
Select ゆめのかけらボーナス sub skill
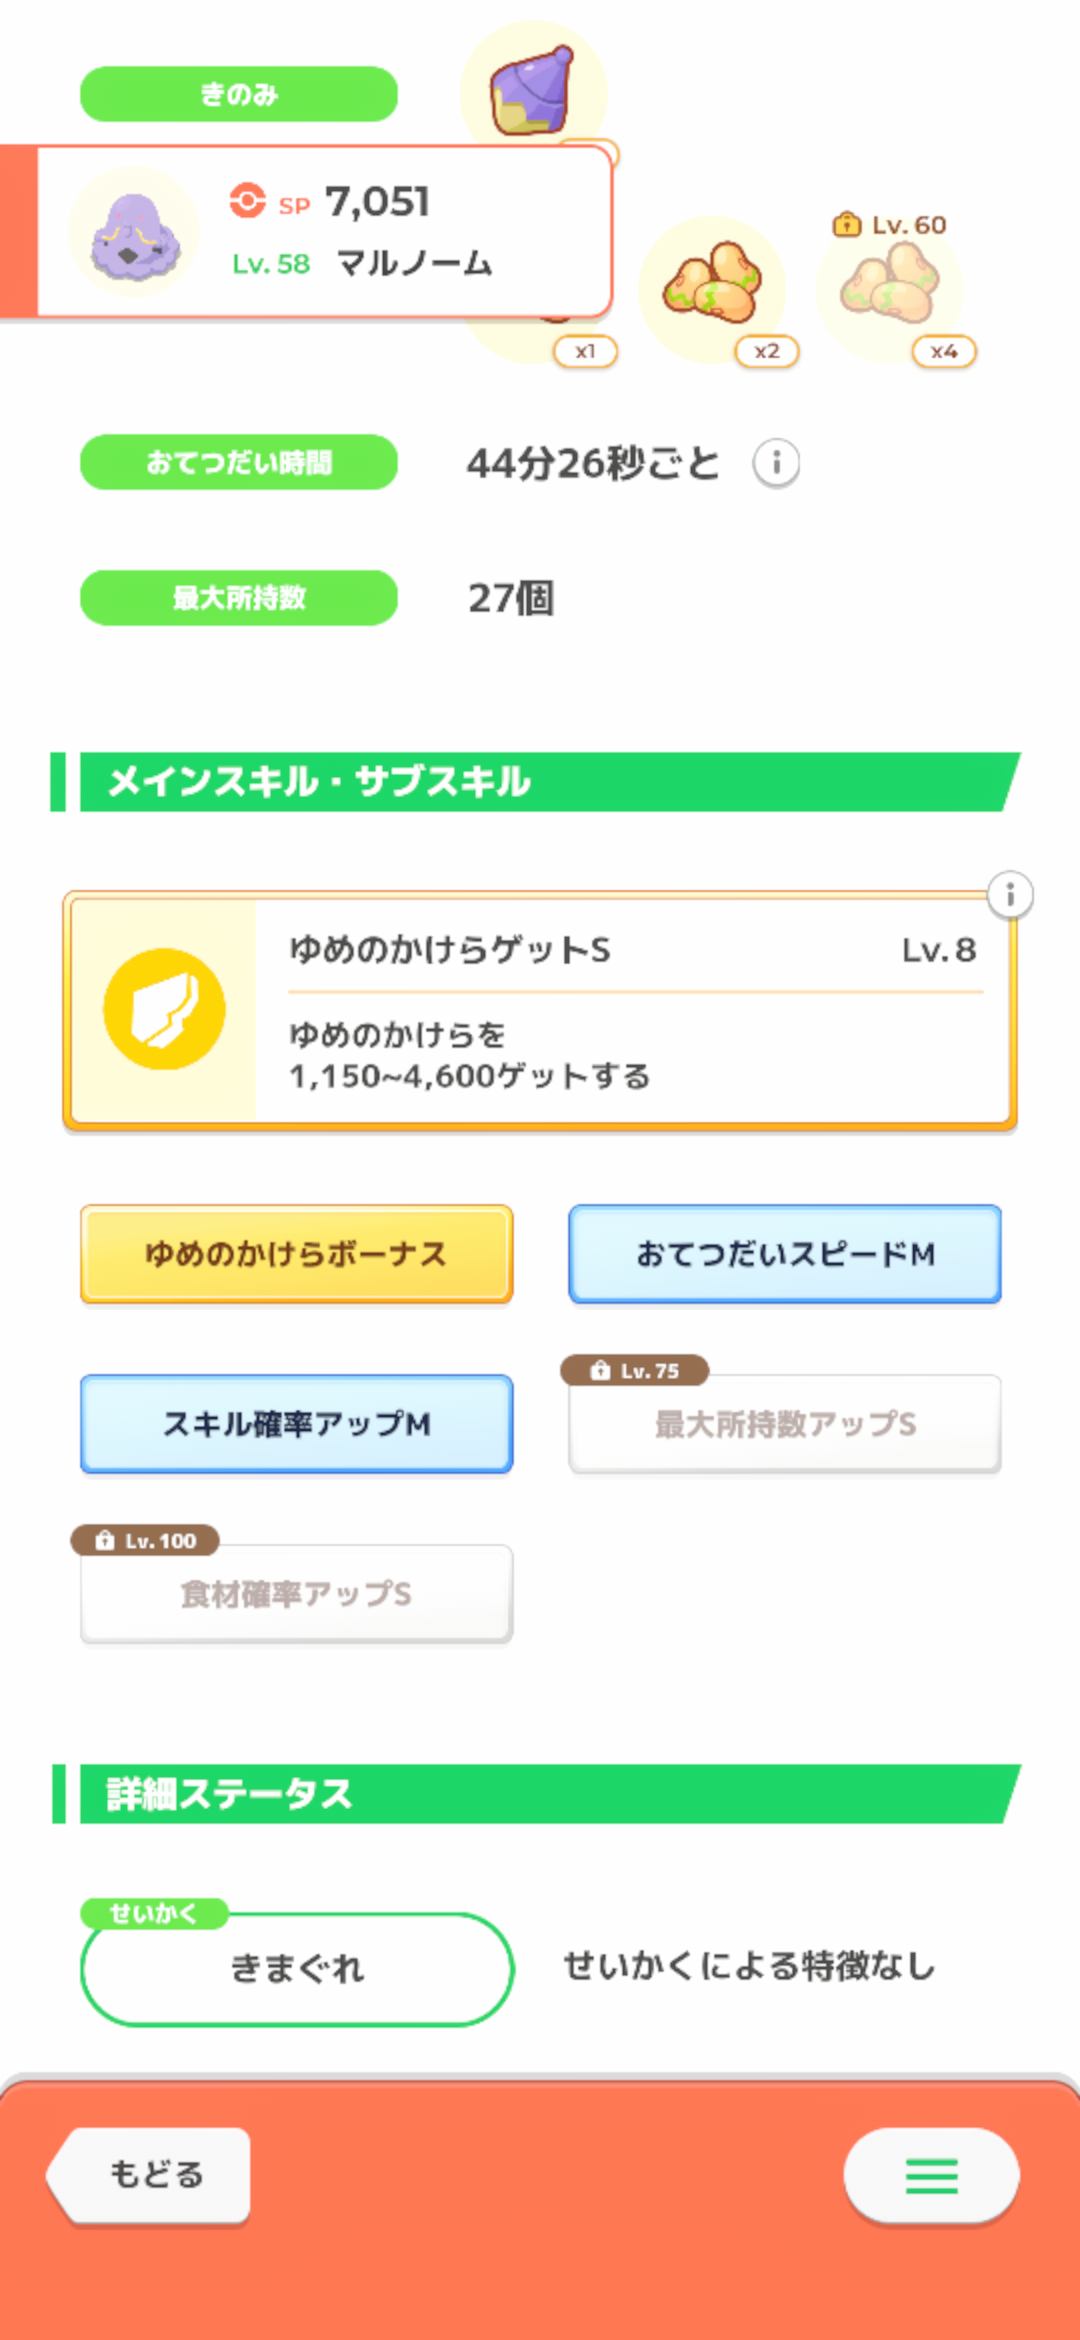297,1254
